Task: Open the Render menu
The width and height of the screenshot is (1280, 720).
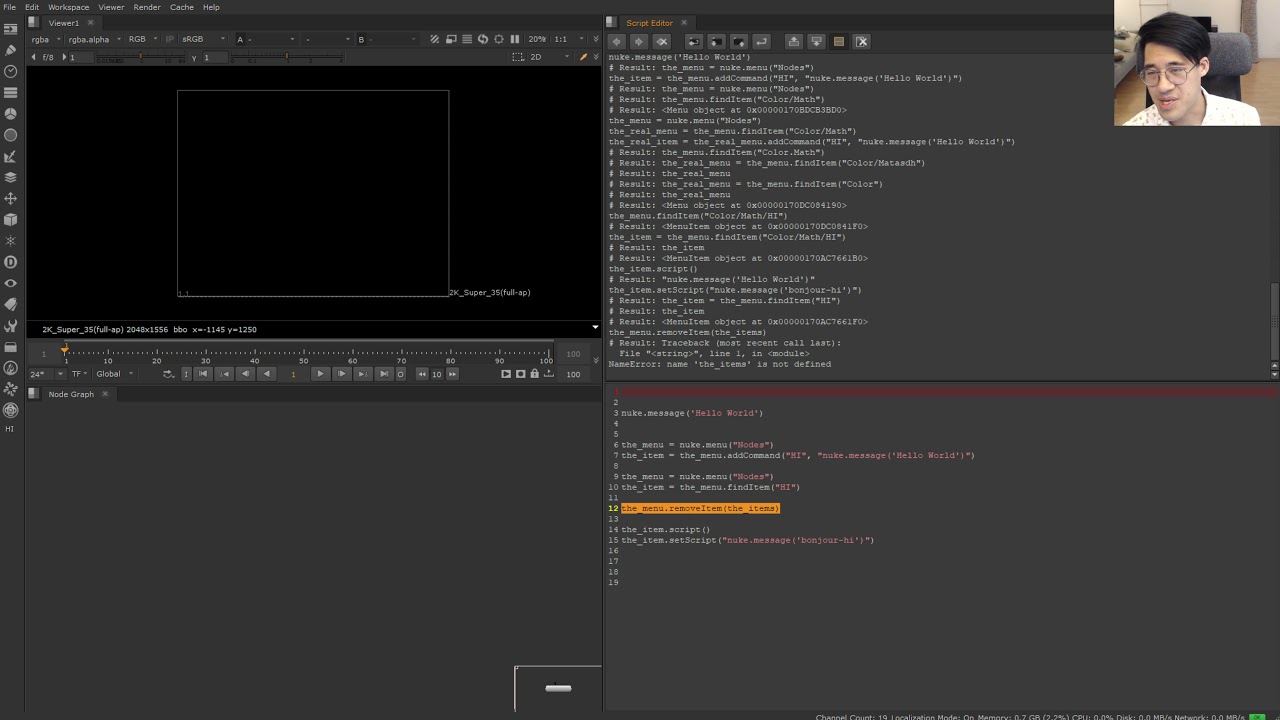Action: pos(147,7)
